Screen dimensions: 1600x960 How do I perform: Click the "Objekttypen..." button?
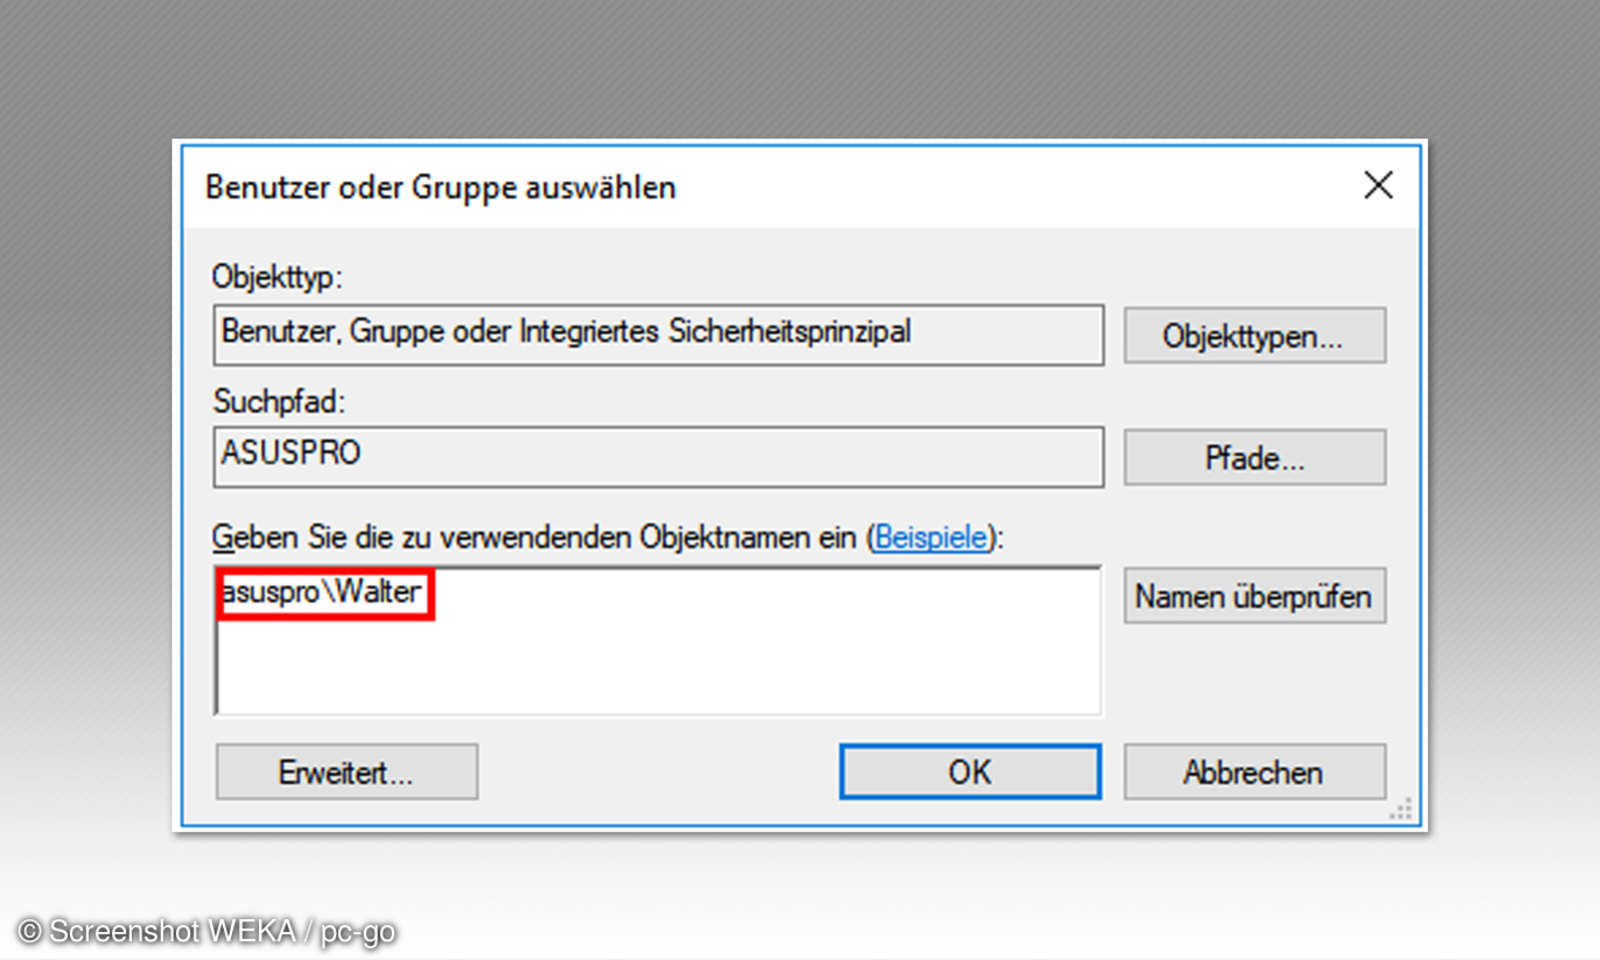1254,335
